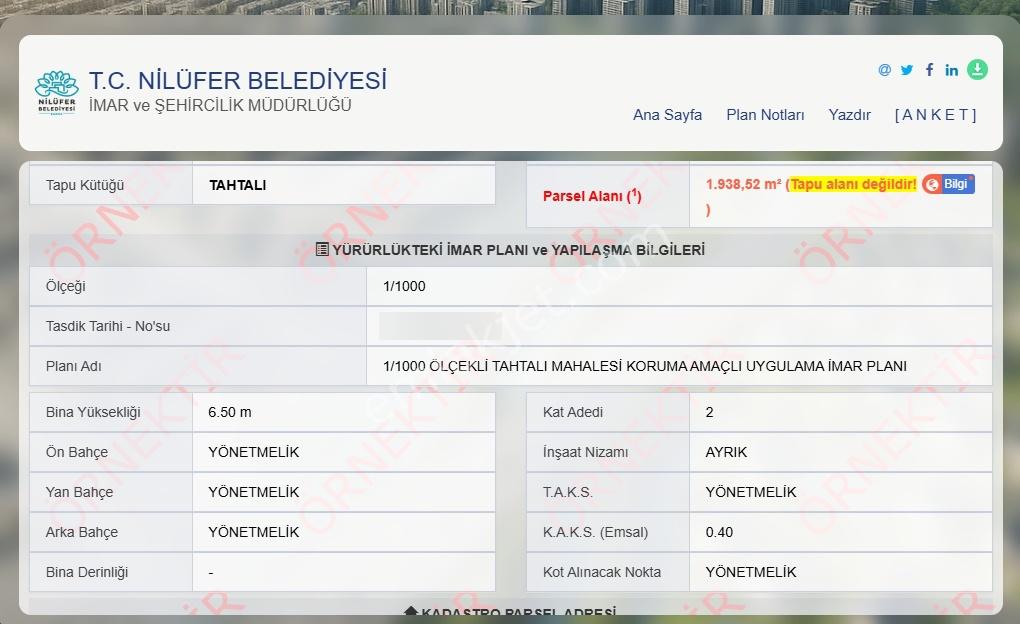This screenshot has height=624, width=1020.
Task: Open the [ANKET] survey link
Action: tap(935, 115)
